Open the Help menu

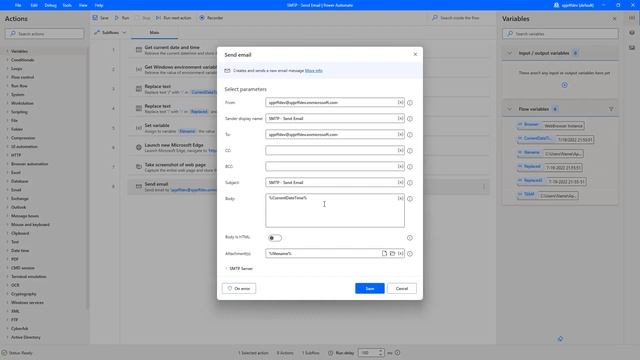coord(99,5)
